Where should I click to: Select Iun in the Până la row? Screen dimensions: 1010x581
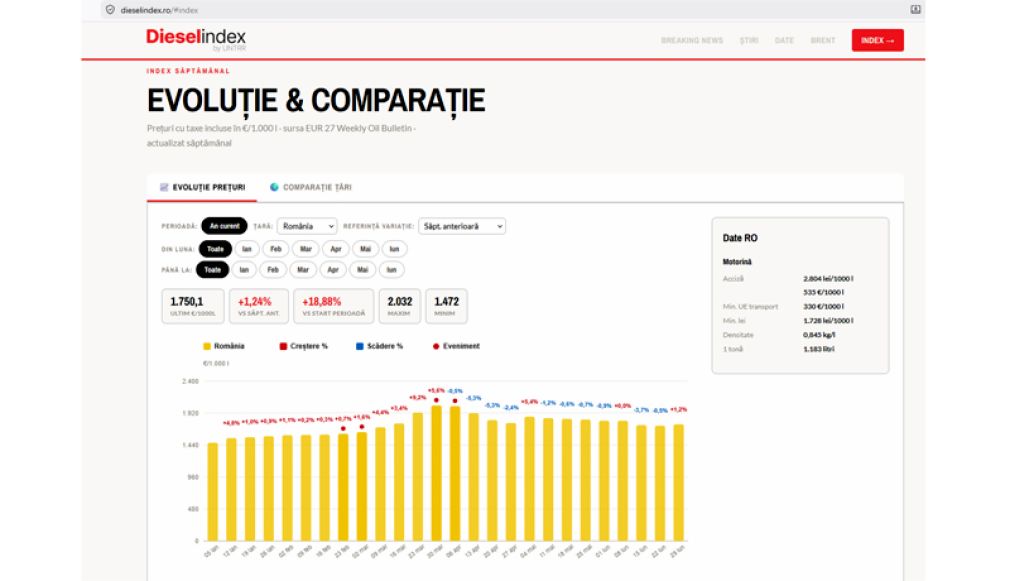[x=392, y=270]
